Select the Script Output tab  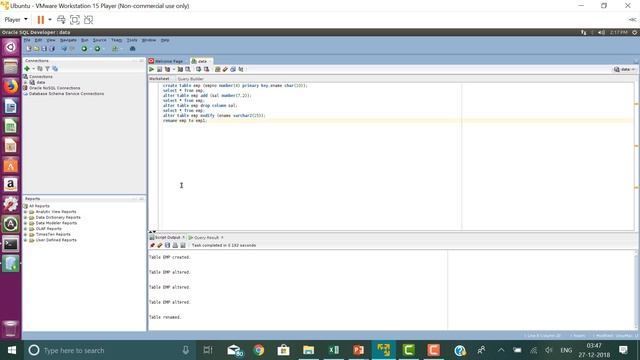pyautogui.click(x=167, y=237)
